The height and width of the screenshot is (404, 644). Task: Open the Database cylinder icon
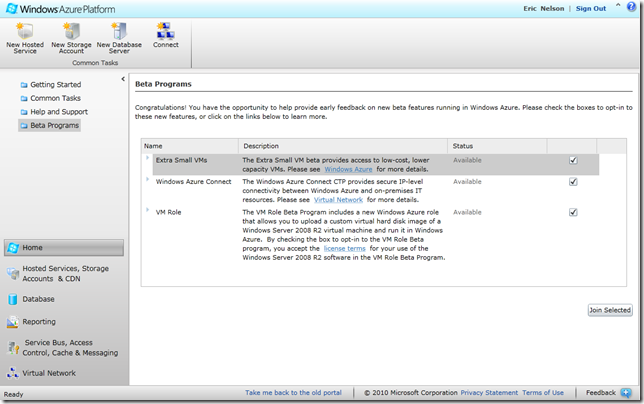[13, 299]
